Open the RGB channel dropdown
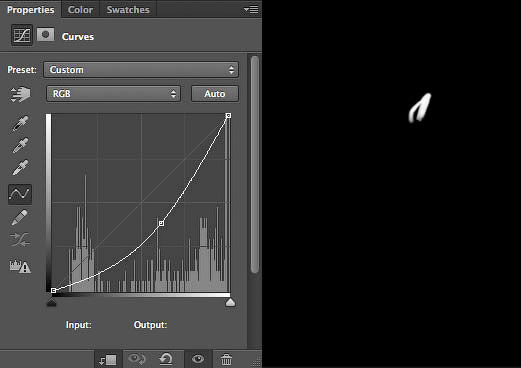521x368 pixels. tap(113, 94)
